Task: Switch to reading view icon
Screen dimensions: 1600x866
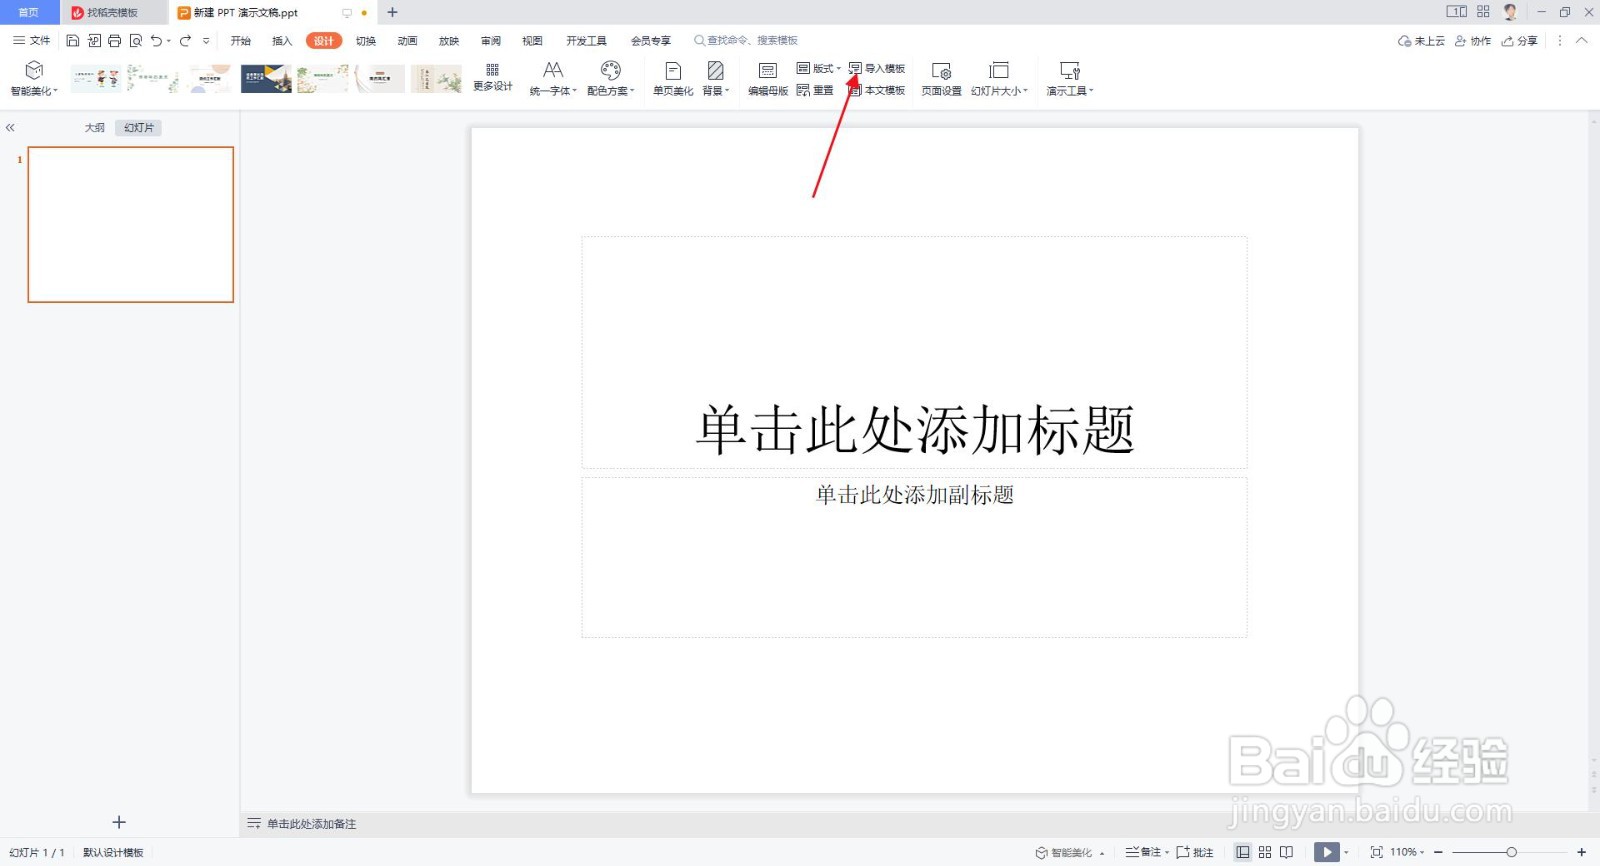Action: coord(1286,852)
